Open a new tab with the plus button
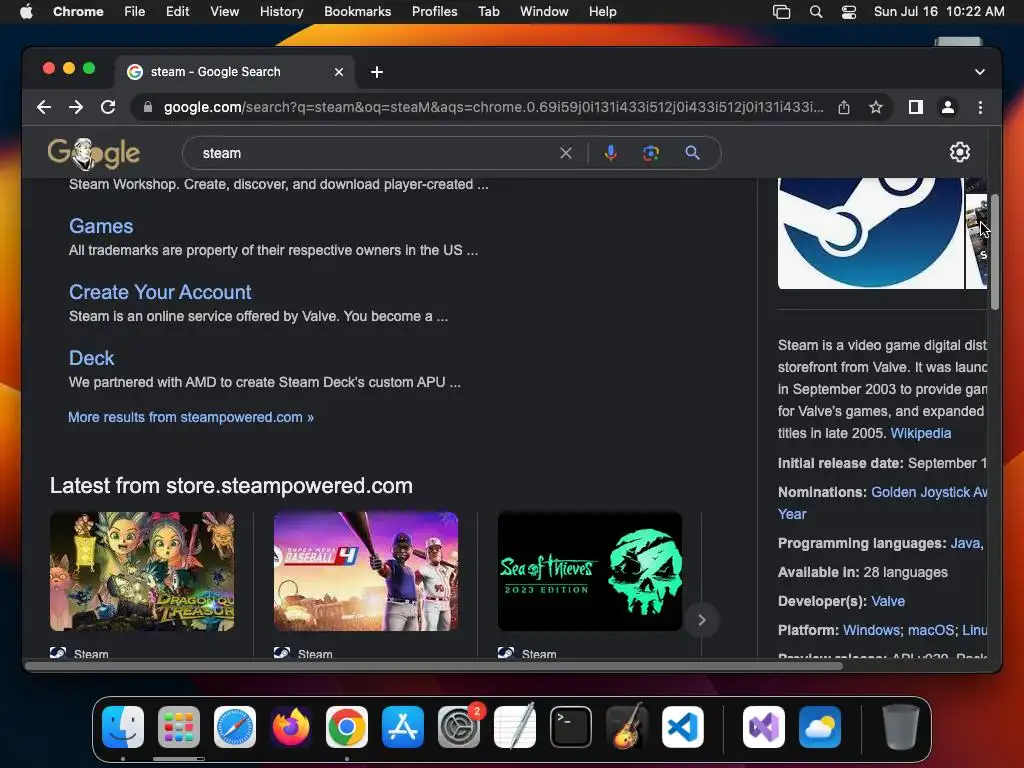The height and width of the screenshot is (768, 1024). [x=377, y=72]
